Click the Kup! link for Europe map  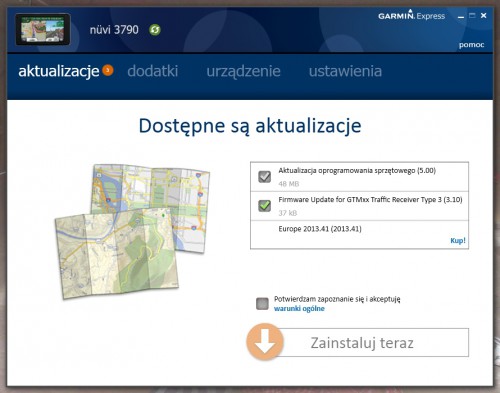click(458, 240)
